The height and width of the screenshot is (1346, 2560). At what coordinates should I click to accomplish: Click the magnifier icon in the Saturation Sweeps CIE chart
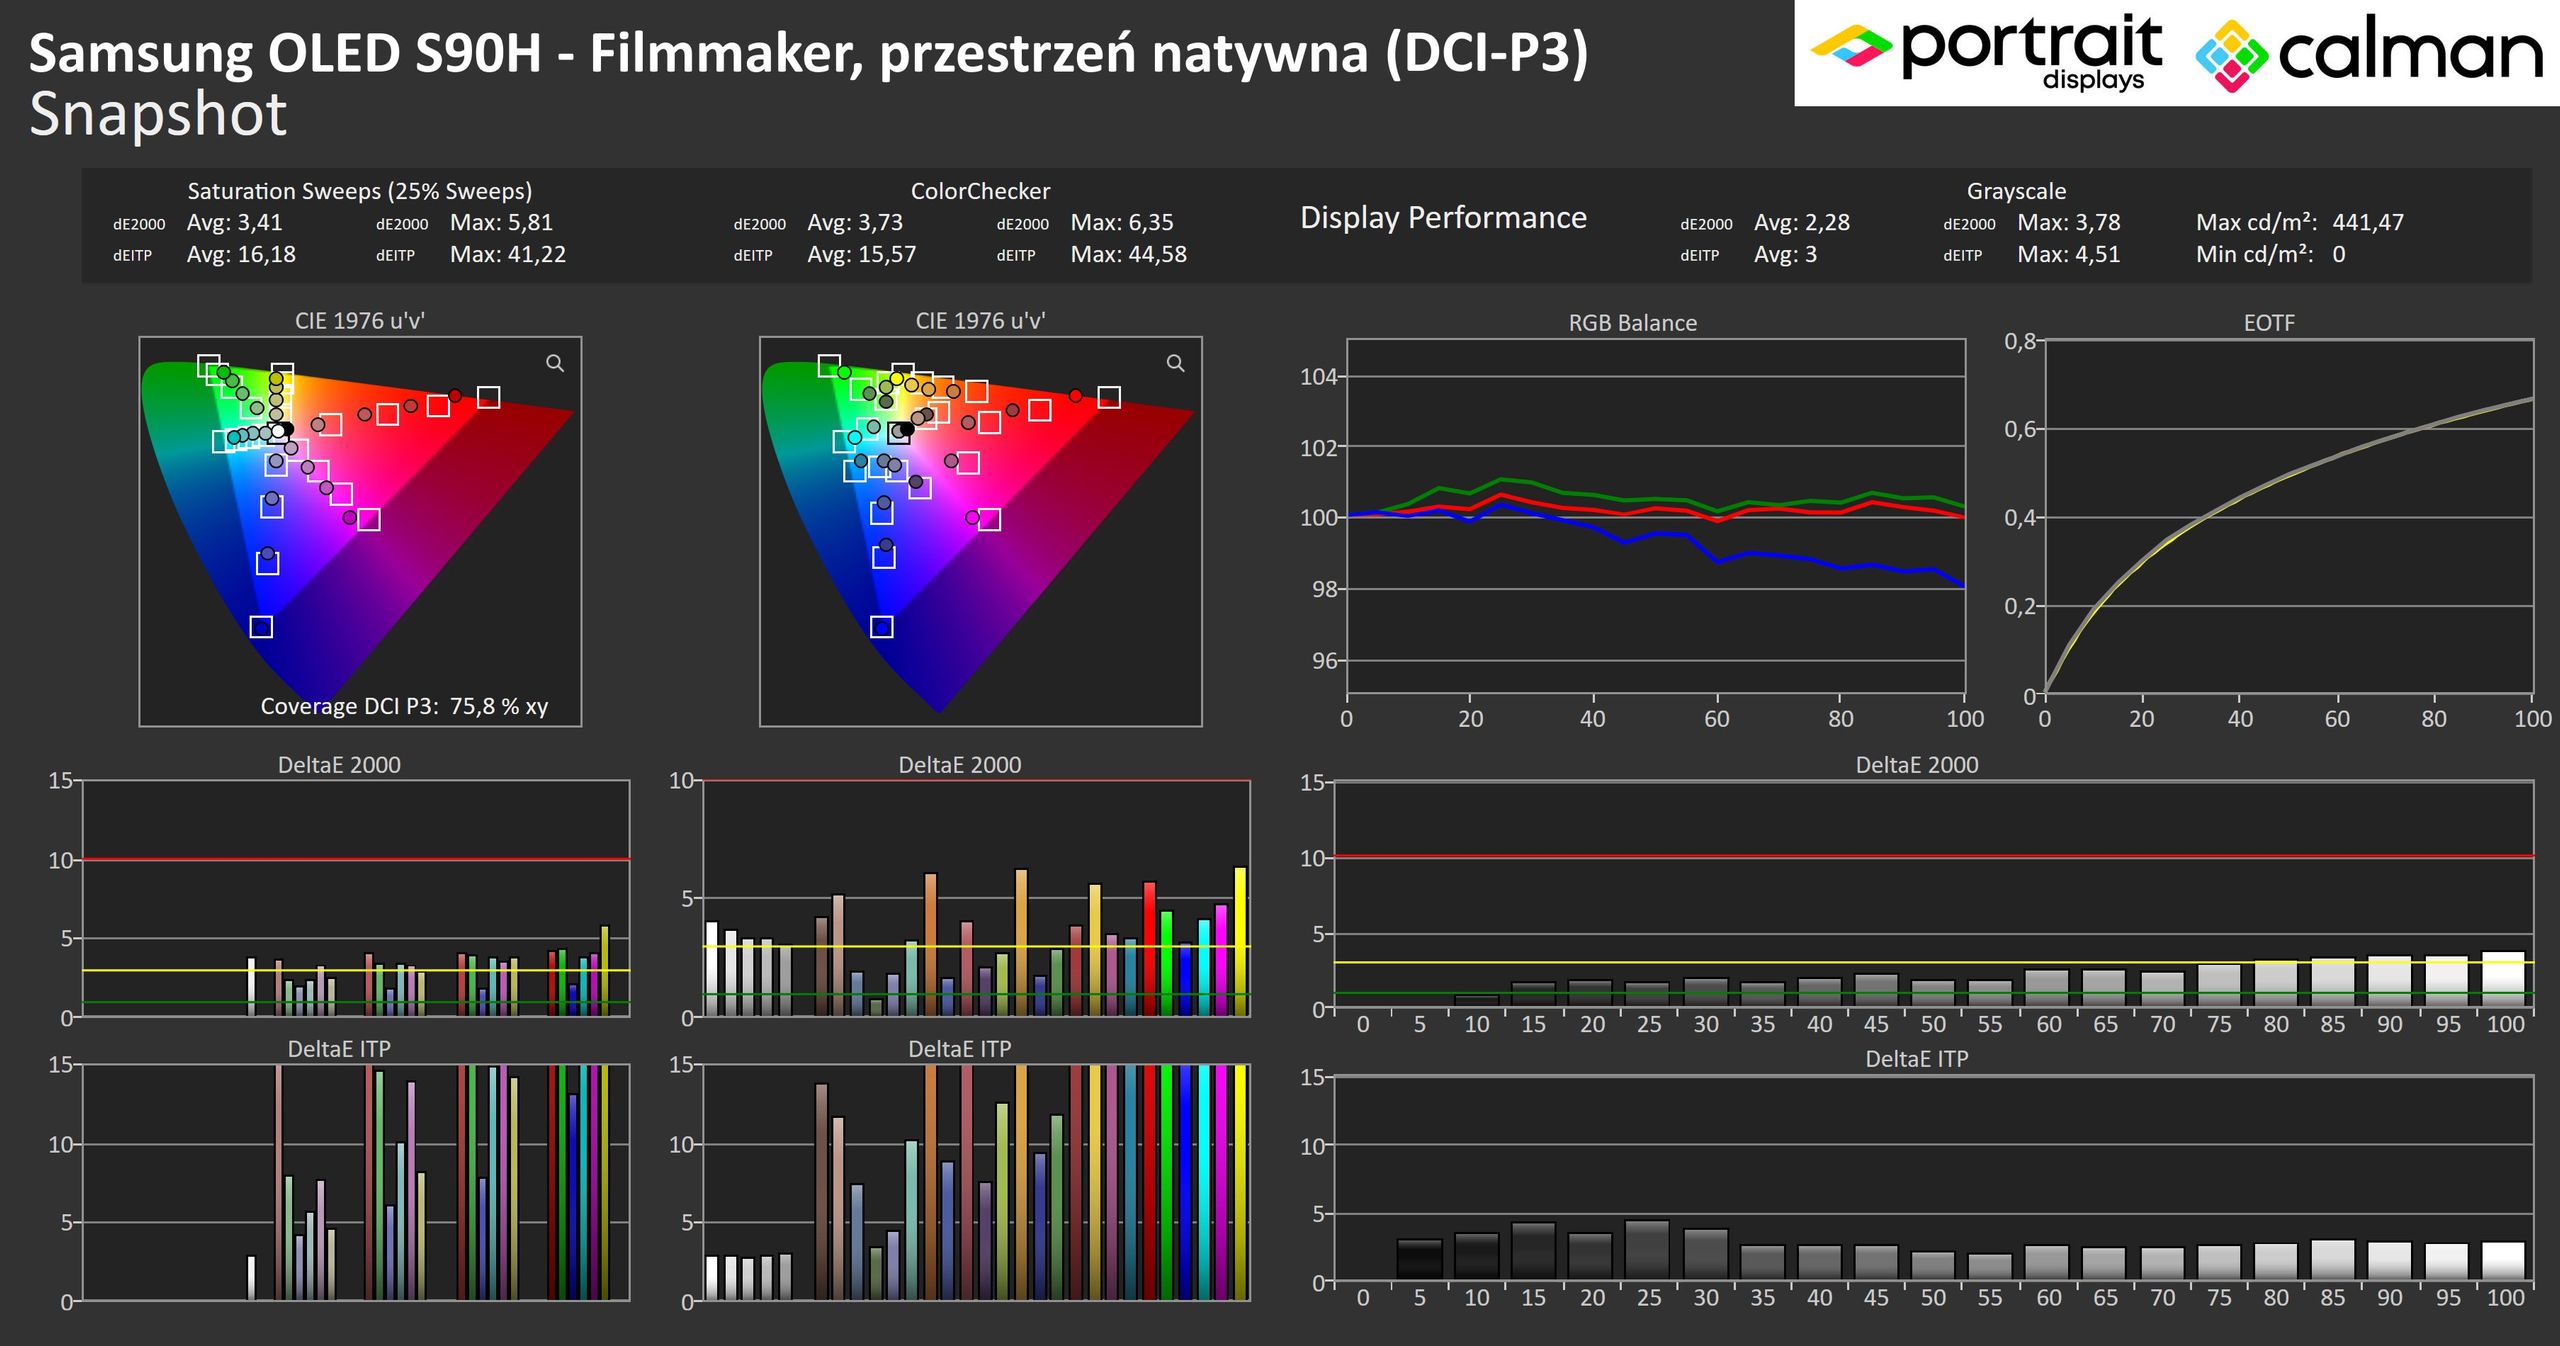click(x=555, y=363)
